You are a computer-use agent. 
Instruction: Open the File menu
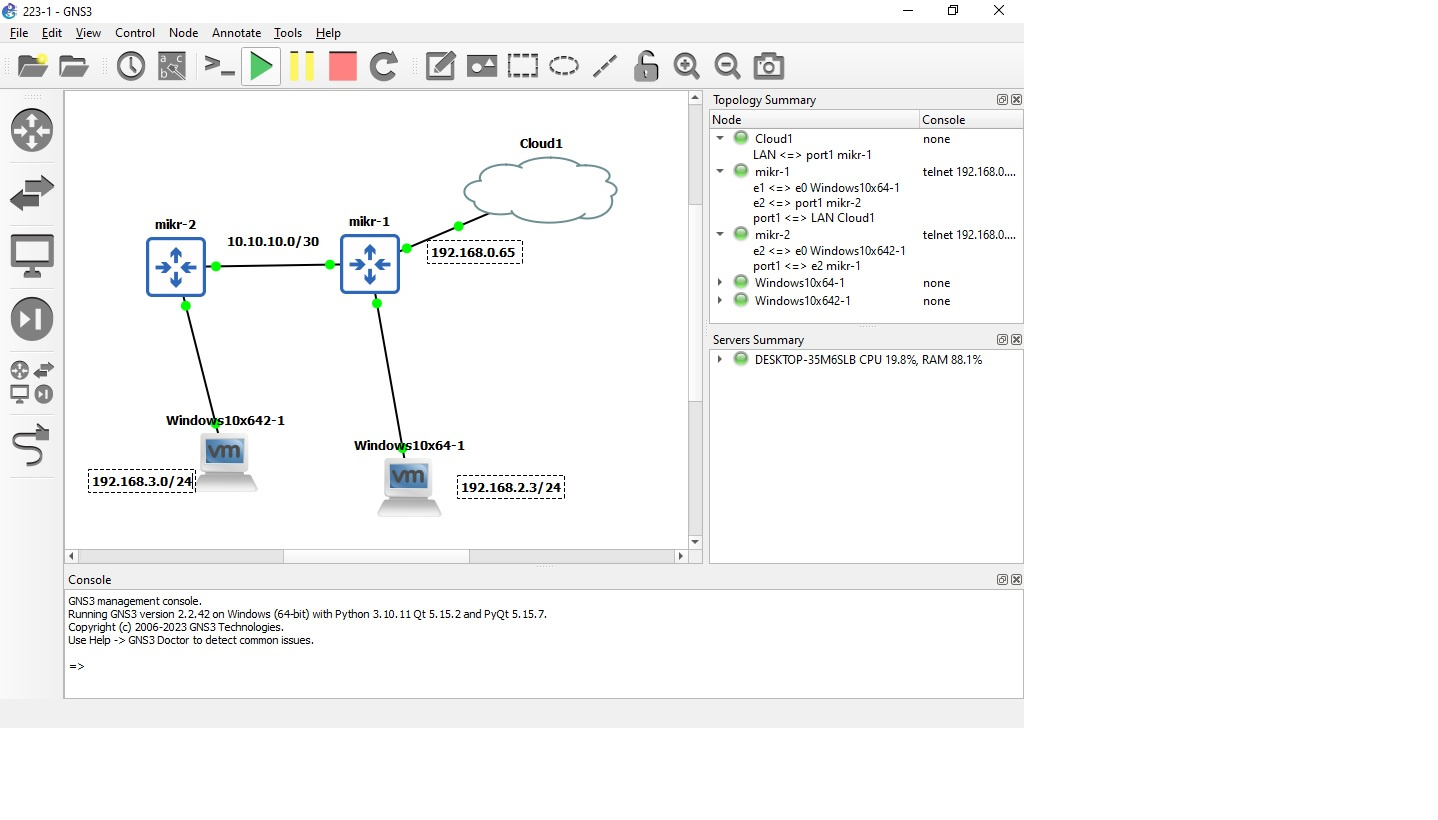[19, 33]
